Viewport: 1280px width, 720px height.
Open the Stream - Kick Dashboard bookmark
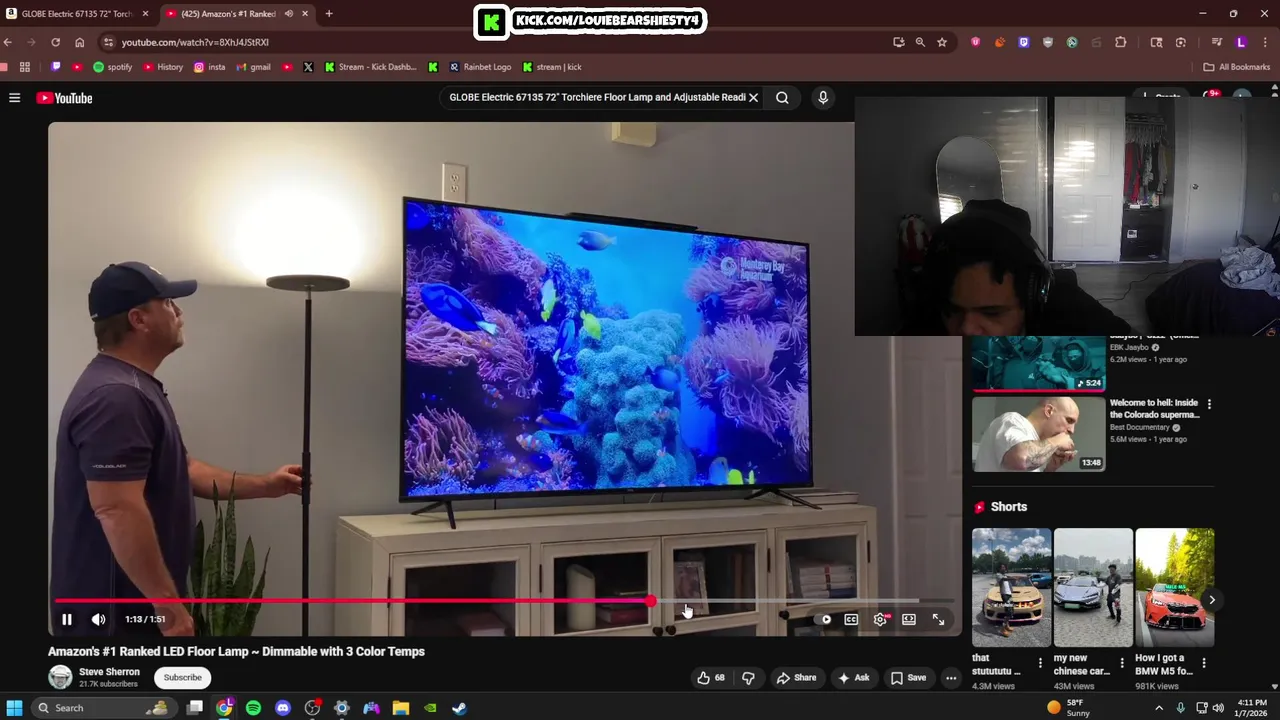(370, 67)
